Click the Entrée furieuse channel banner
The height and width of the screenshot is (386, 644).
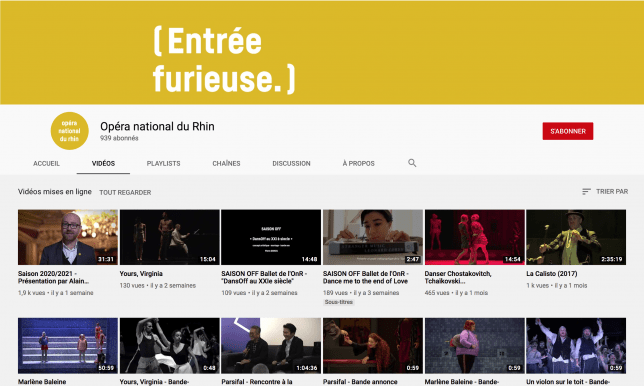pyautogui.click(x=322, y=53)
